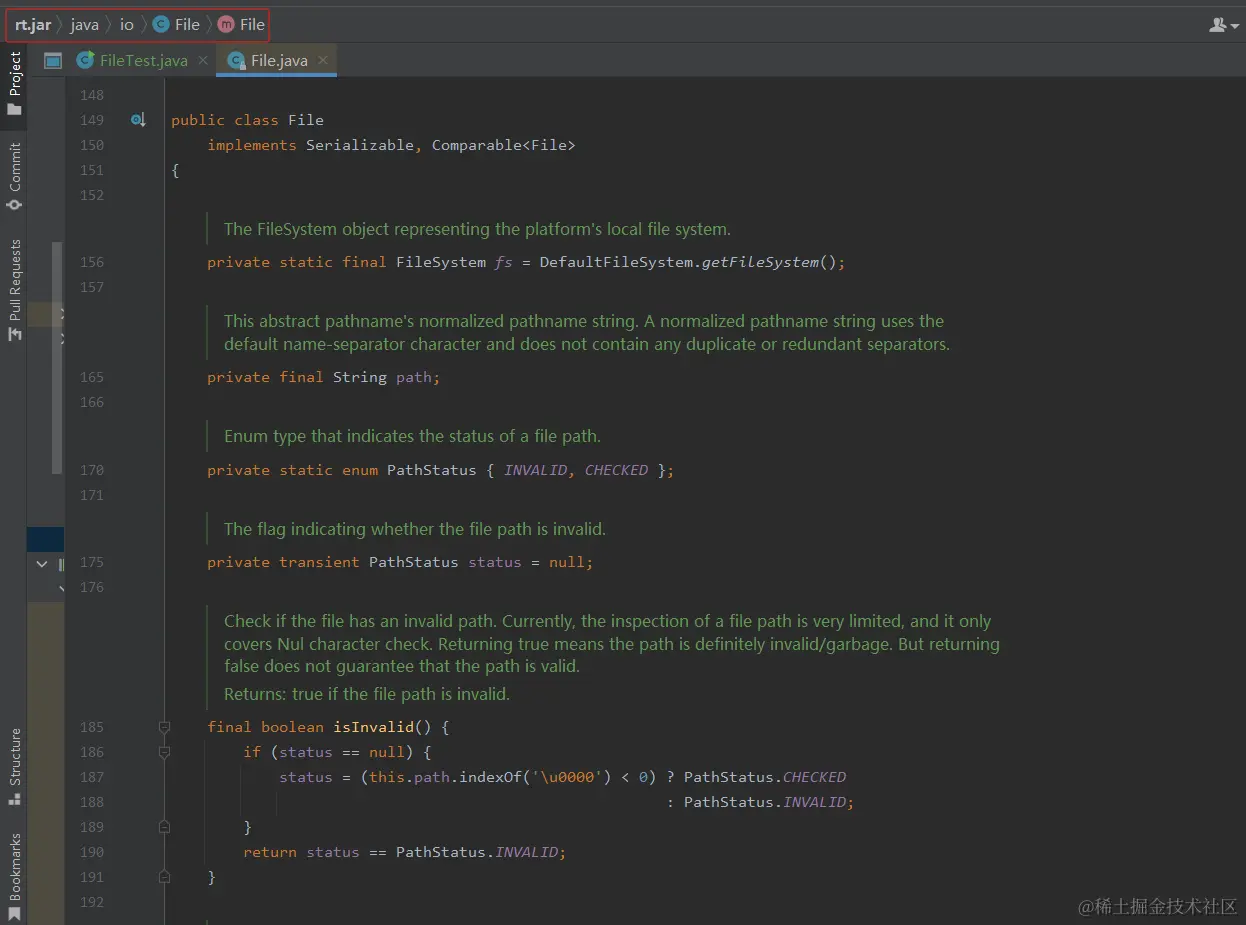Close the File.java tab

pyautogui.click(x=323, y=60)
